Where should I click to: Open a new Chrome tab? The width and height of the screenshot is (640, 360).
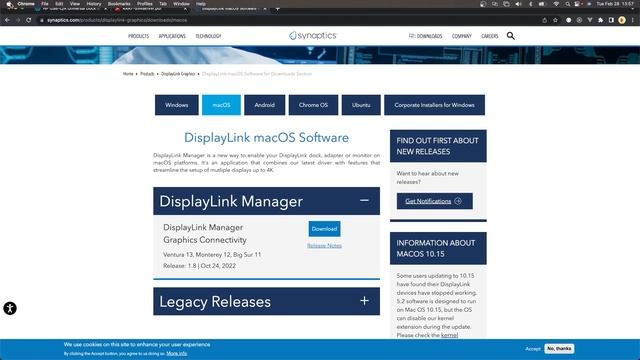point(278,8)
